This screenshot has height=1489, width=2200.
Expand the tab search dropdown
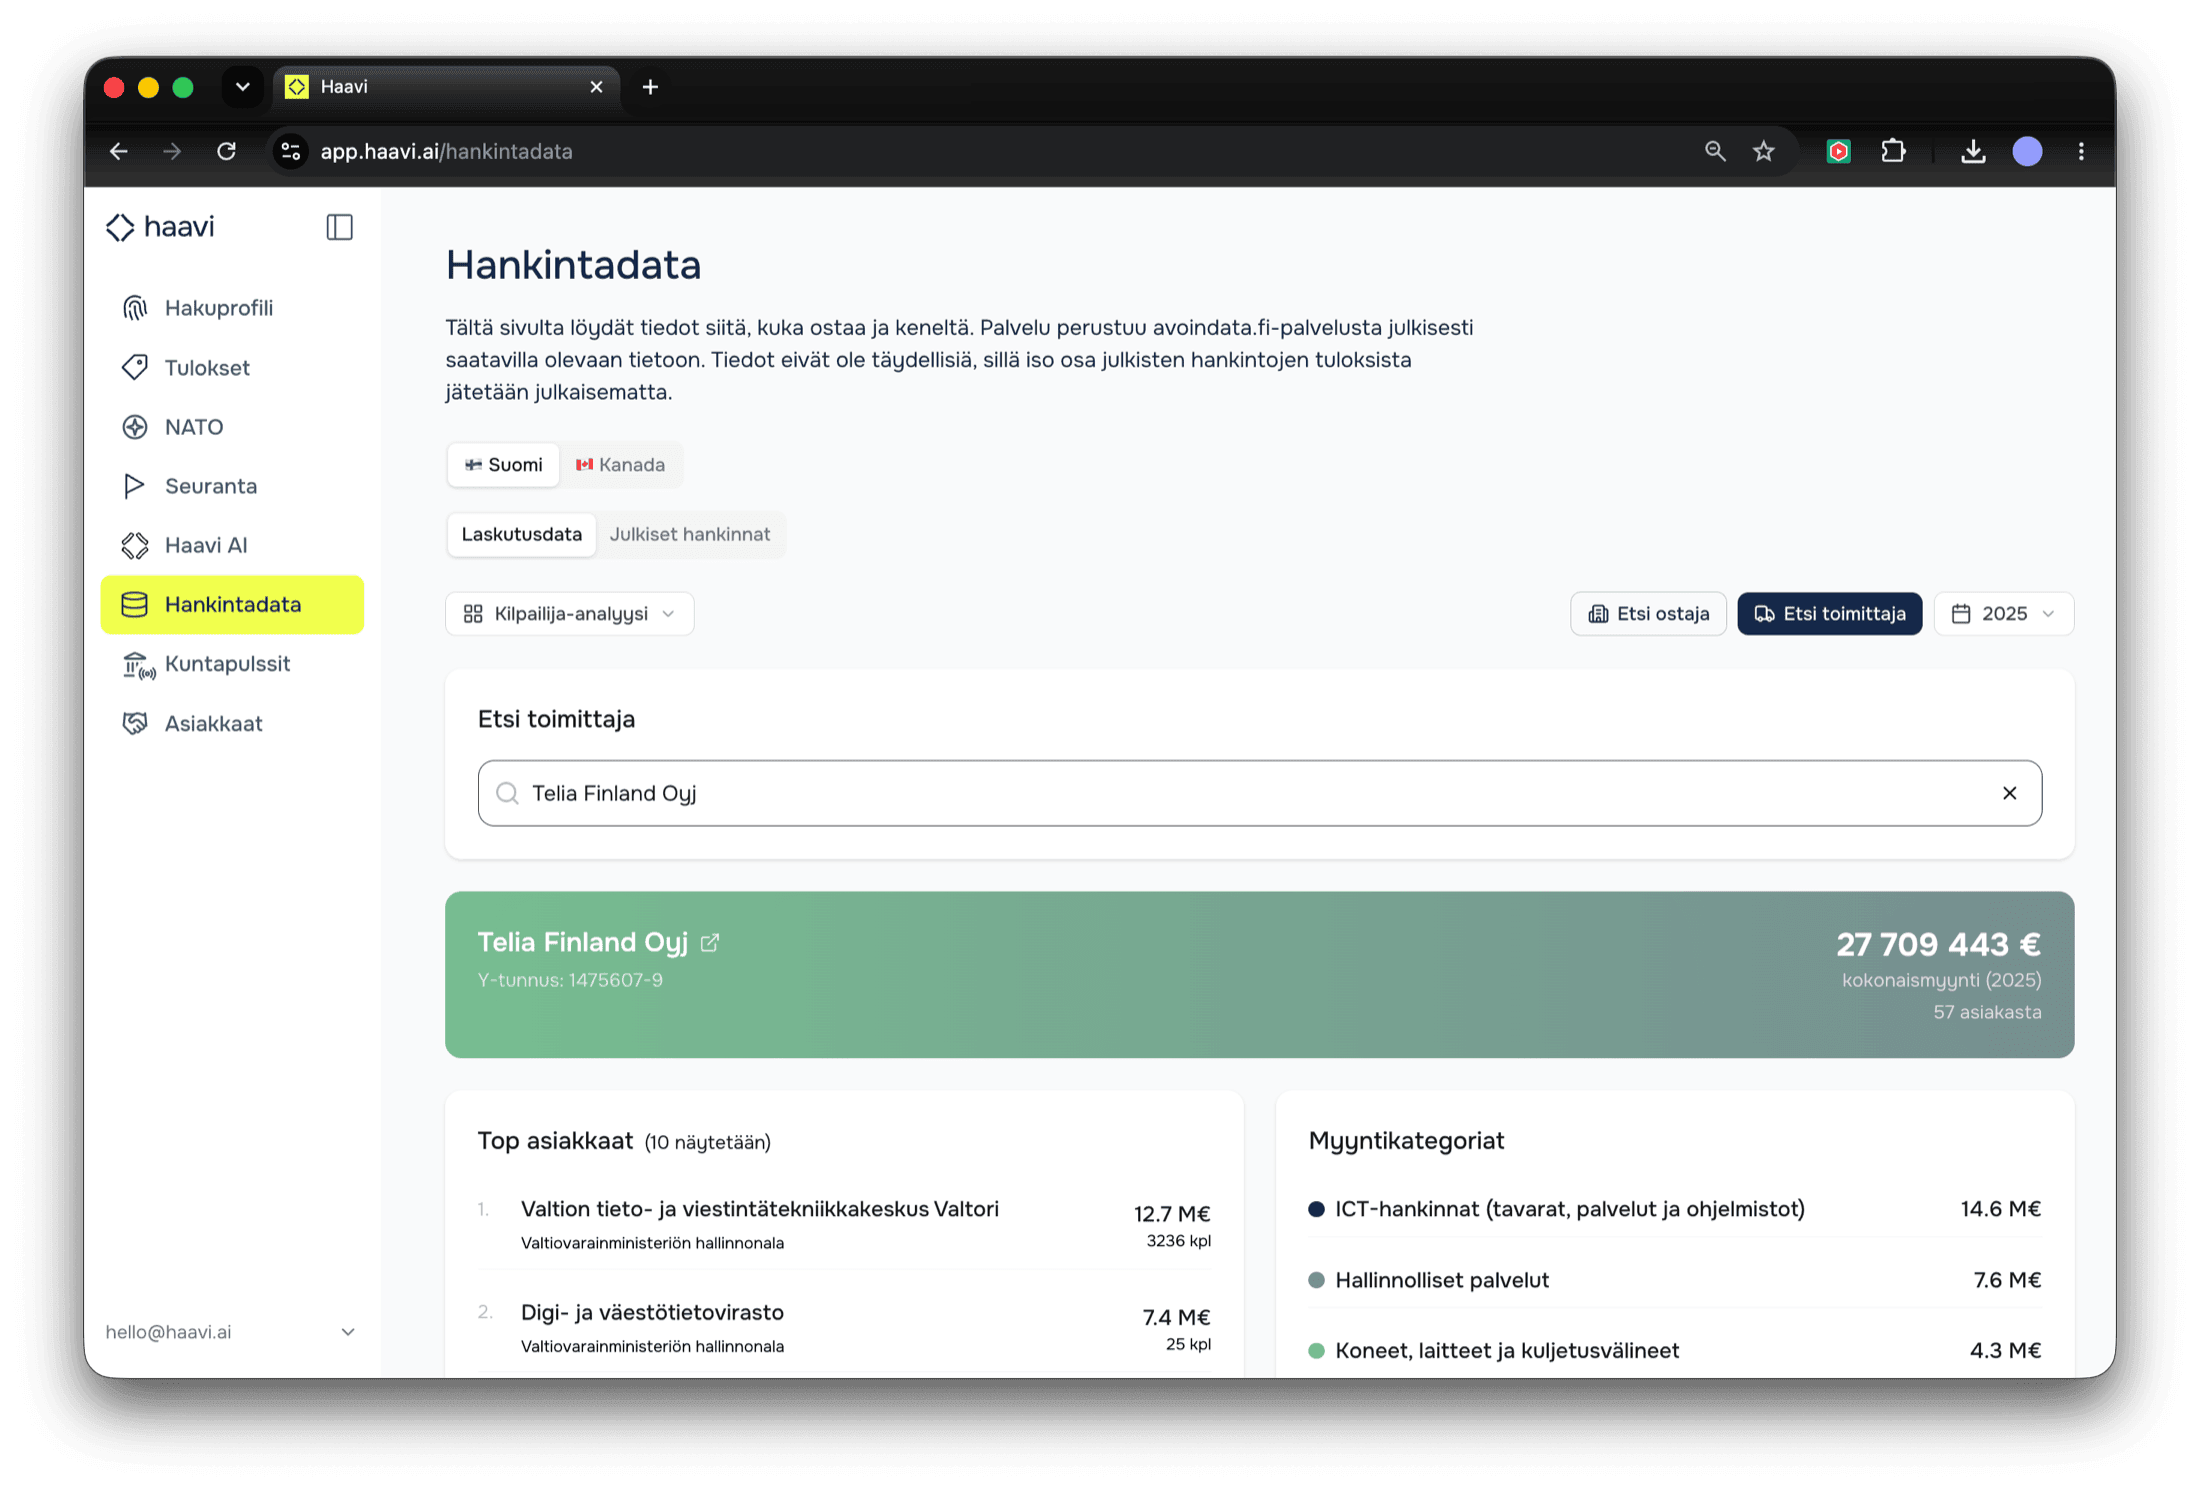click(242, 87)
